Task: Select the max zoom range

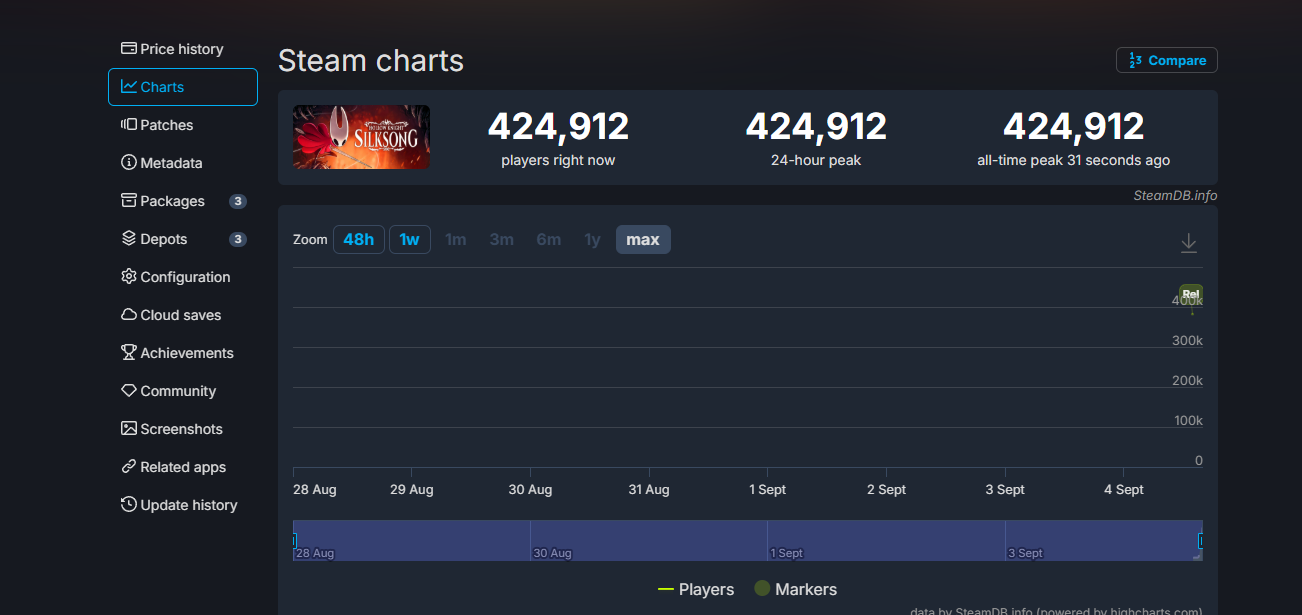Action: 643,240
